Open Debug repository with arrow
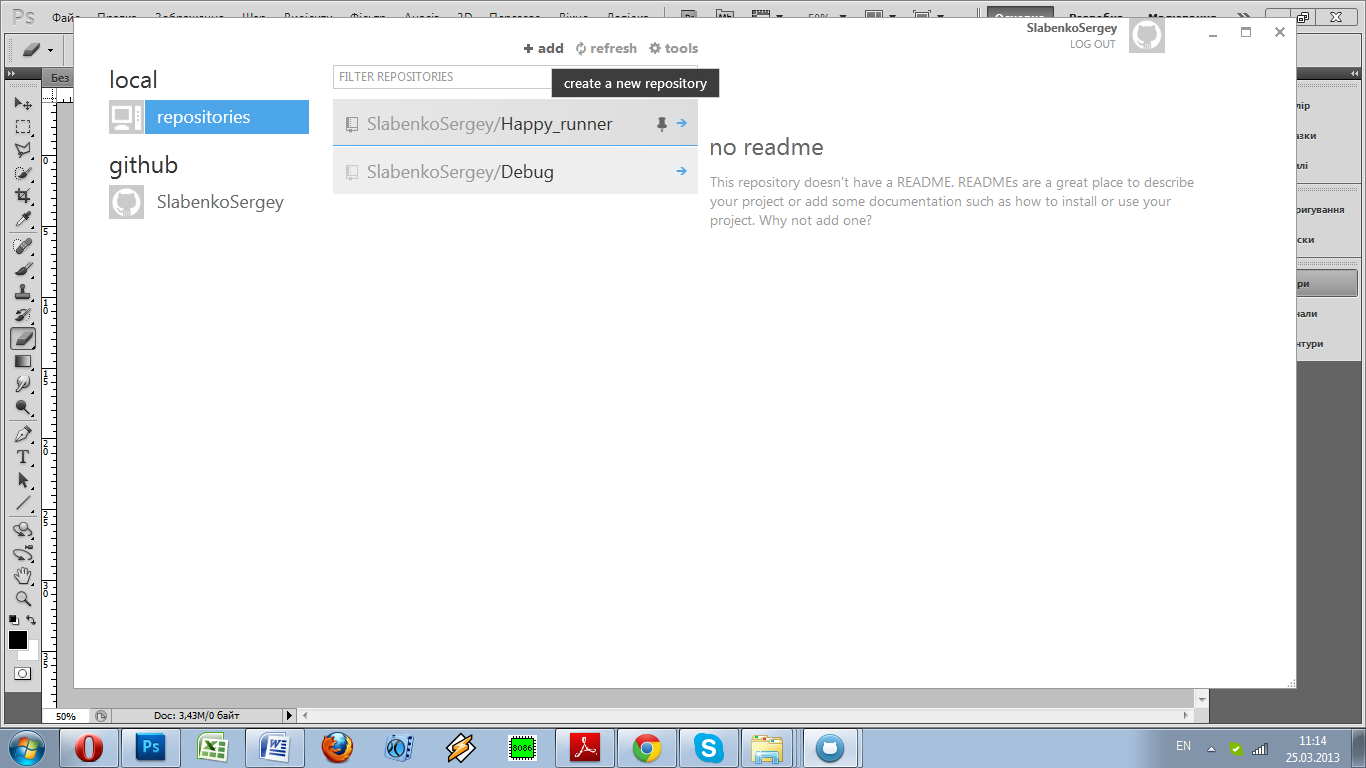The width and height of the screenshot is (1366, 768). click(682, 171)
